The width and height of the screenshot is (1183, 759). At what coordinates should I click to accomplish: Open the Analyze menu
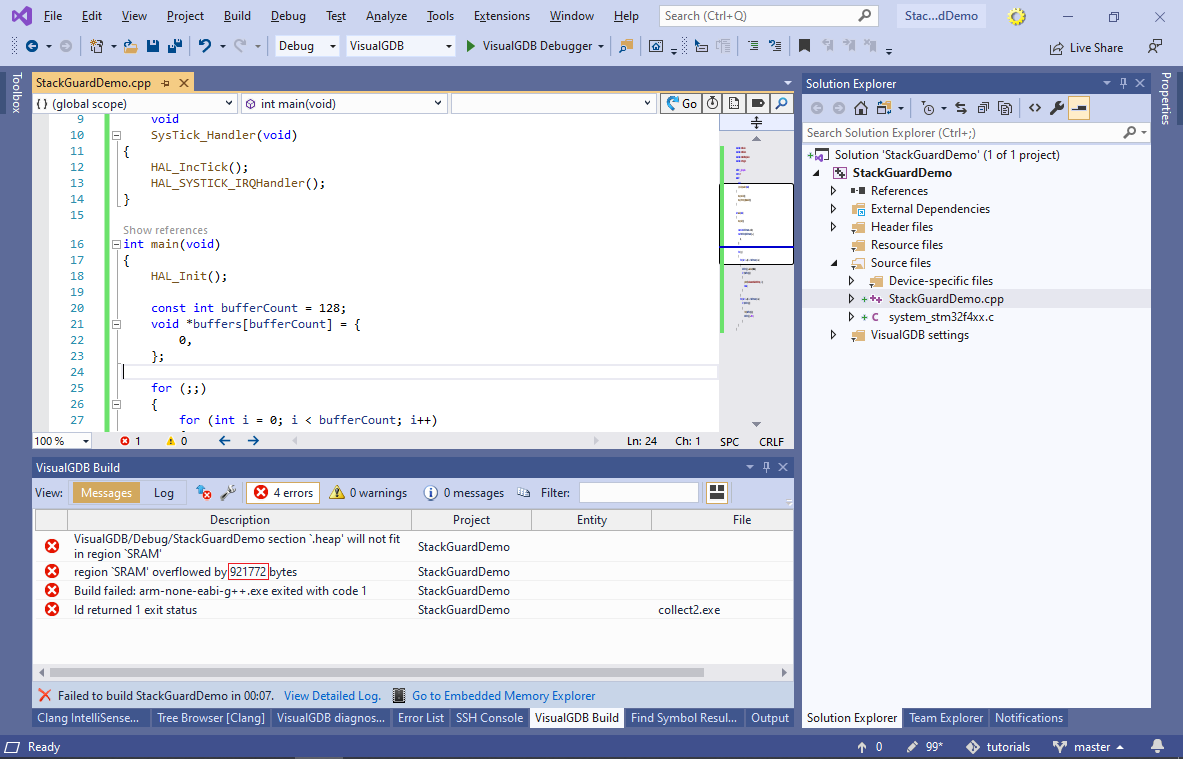386,16
